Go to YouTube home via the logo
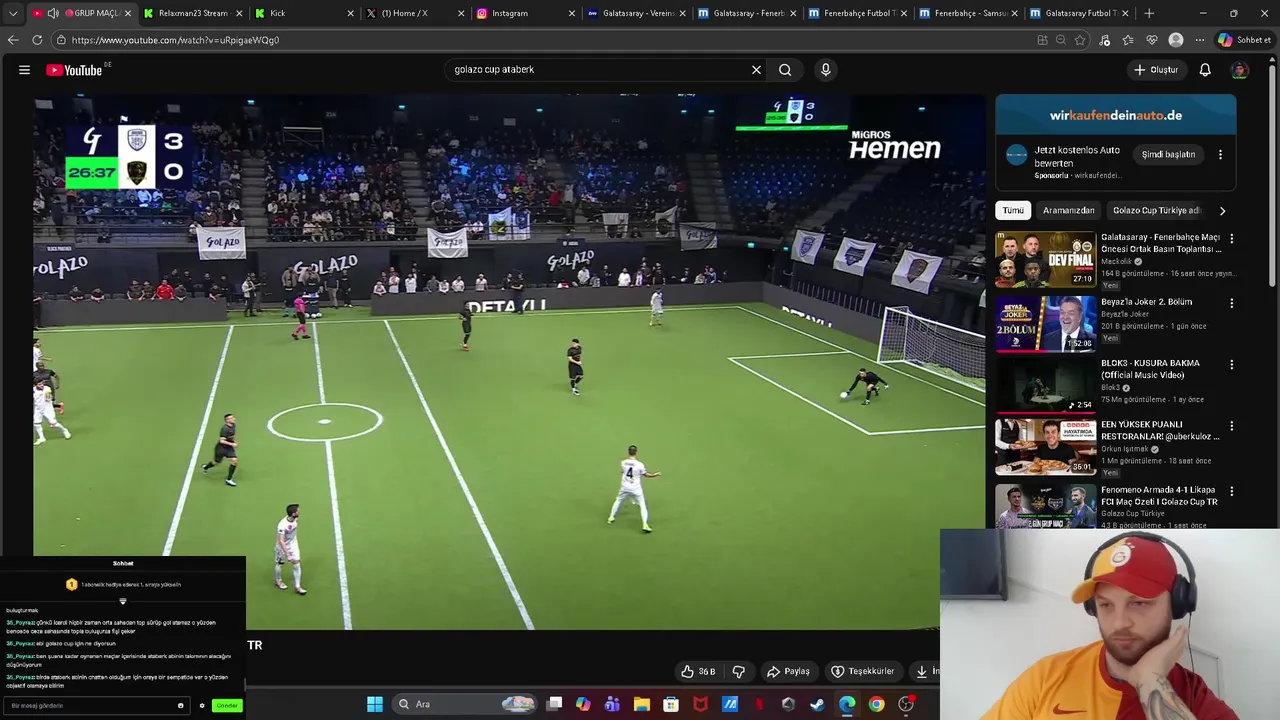Screen dimensions: 1280x720 click(74, 70)
